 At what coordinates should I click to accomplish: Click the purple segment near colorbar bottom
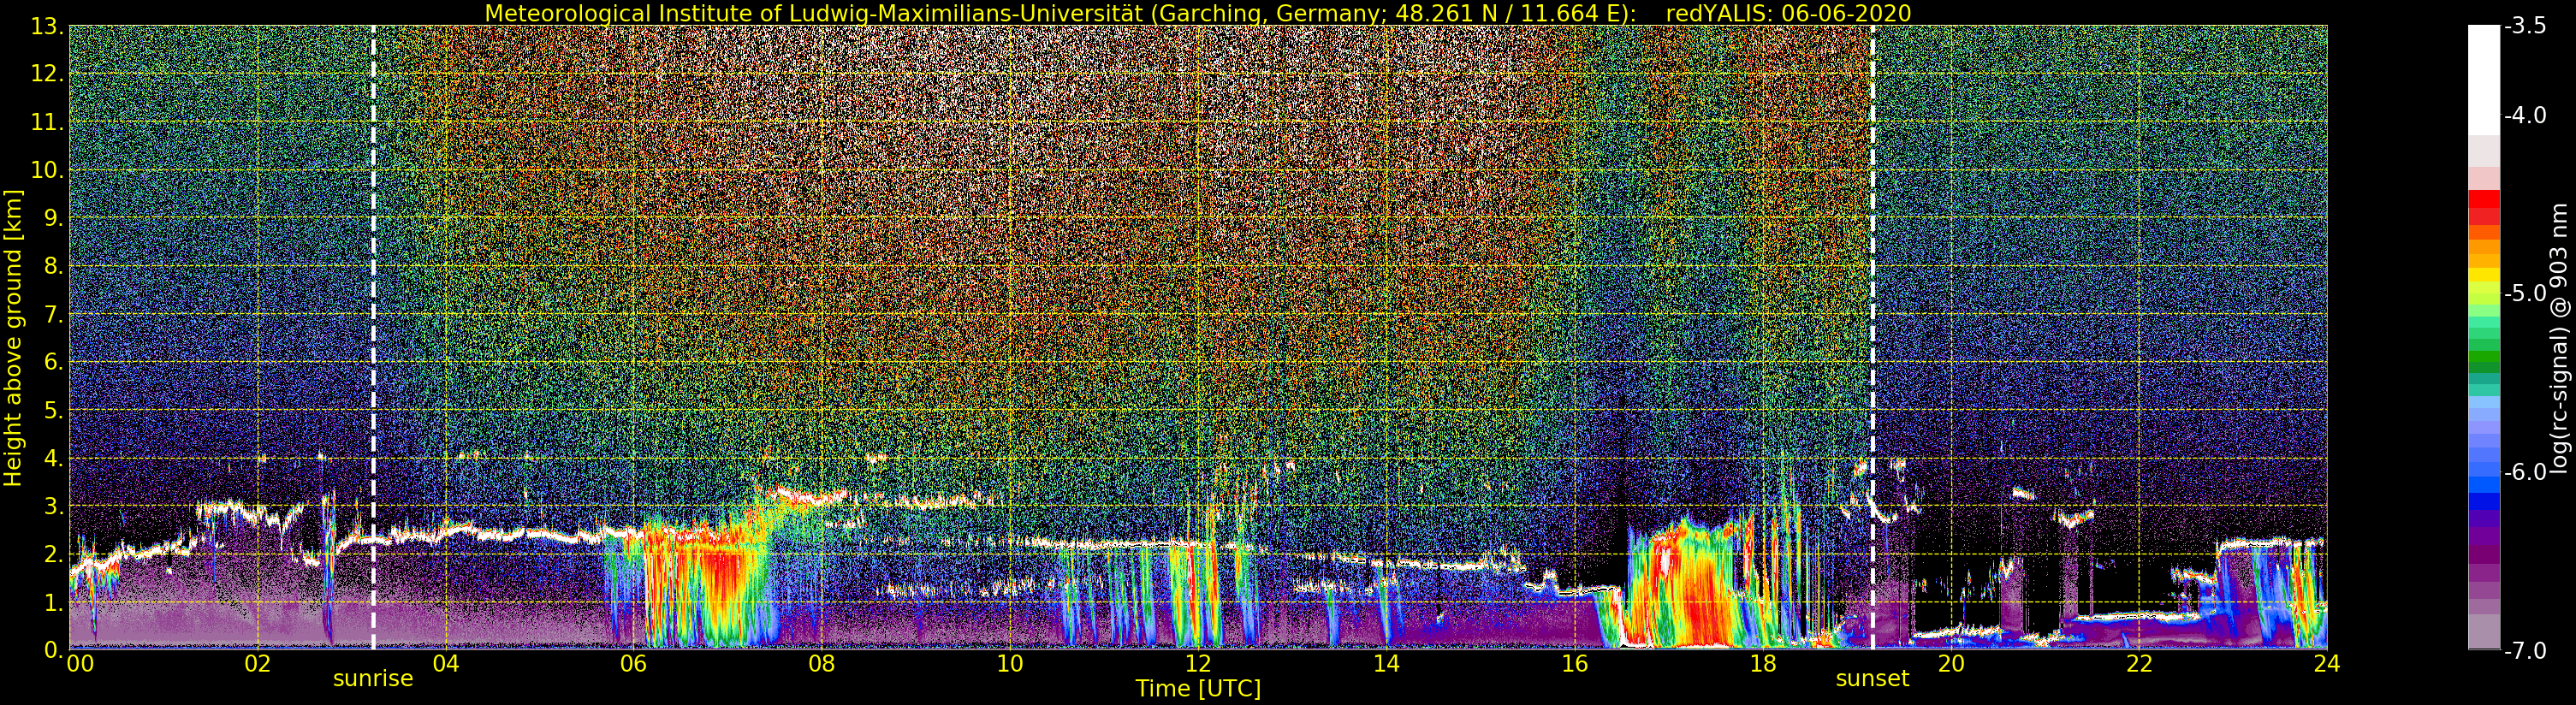tap(2484, 555)
